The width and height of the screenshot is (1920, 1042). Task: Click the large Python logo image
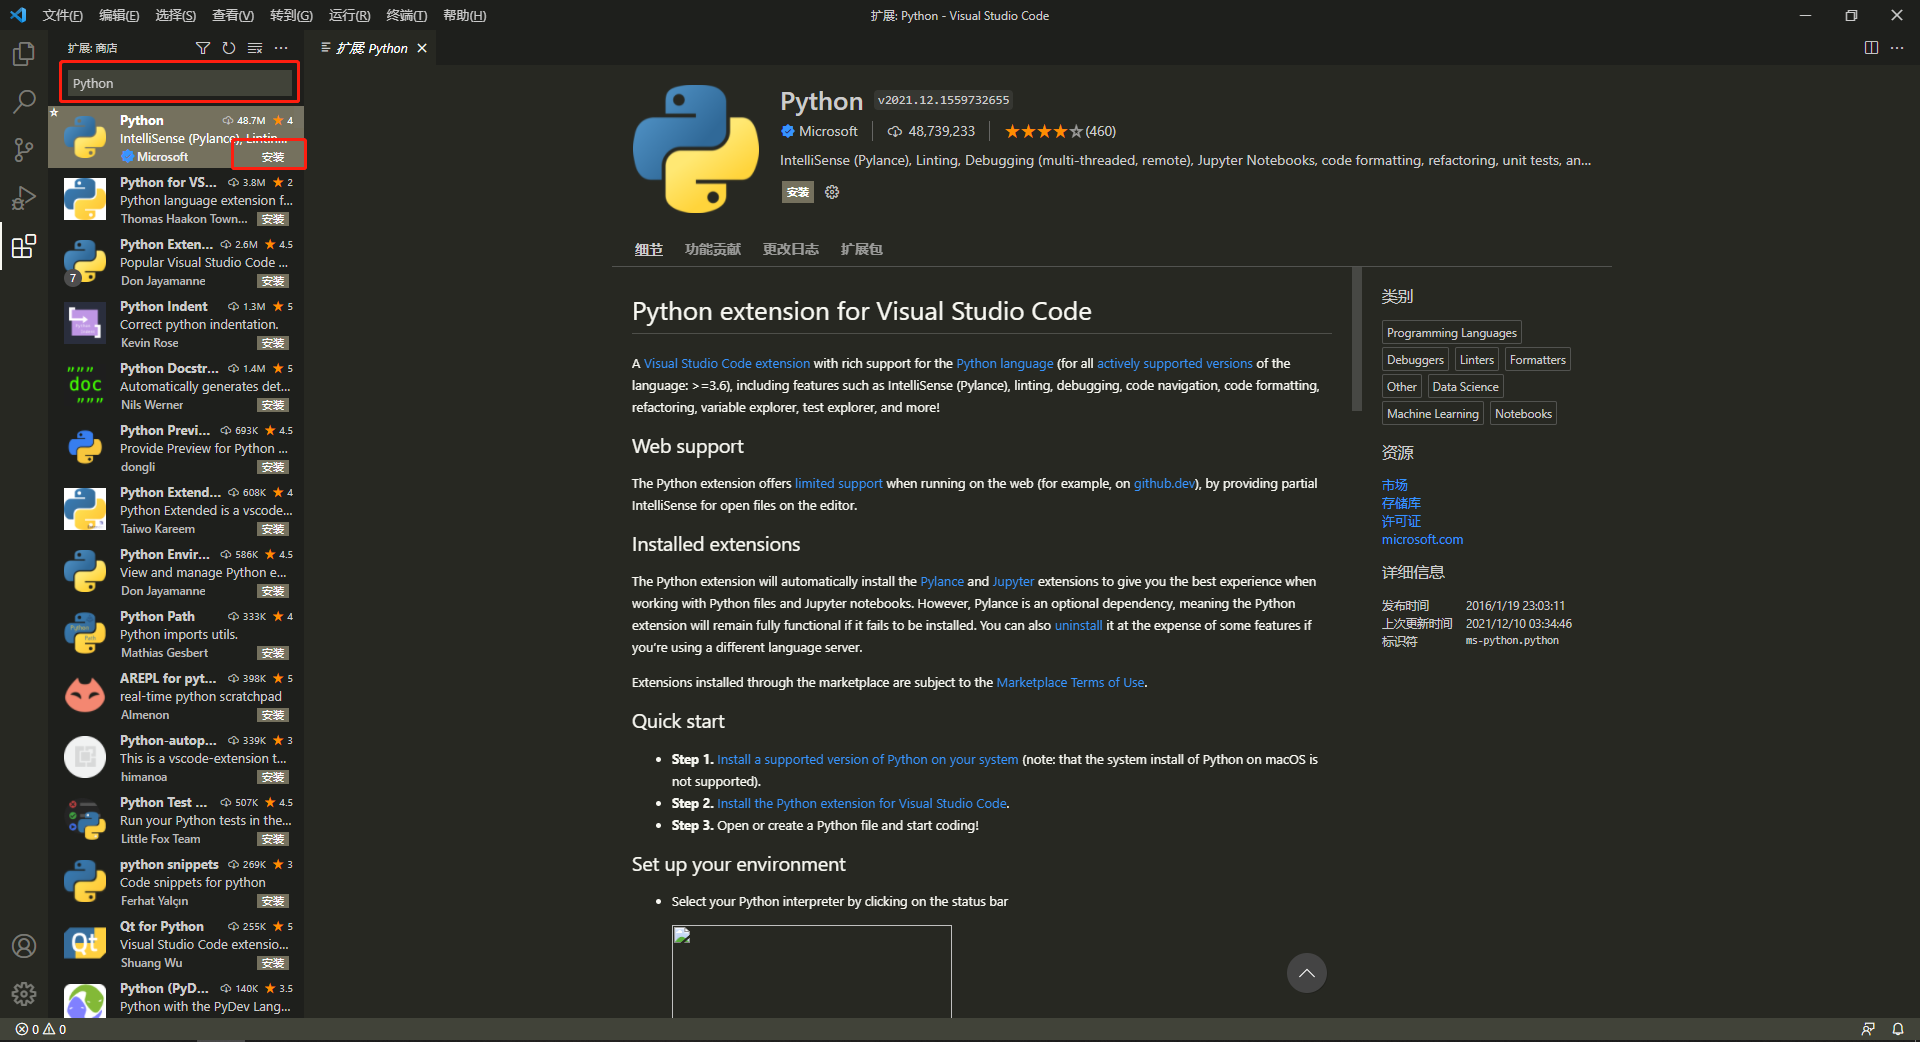(696, 149)
